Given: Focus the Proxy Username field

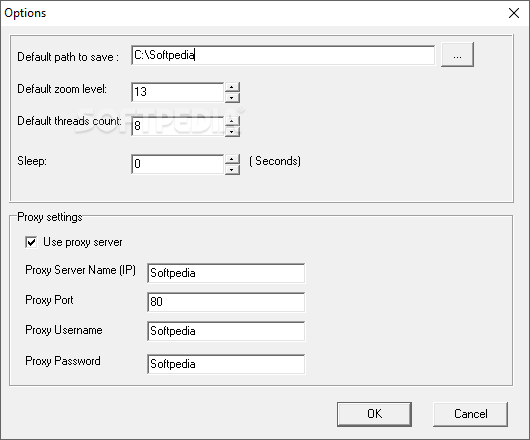Looking at the screenshot, I should [226, 331].
